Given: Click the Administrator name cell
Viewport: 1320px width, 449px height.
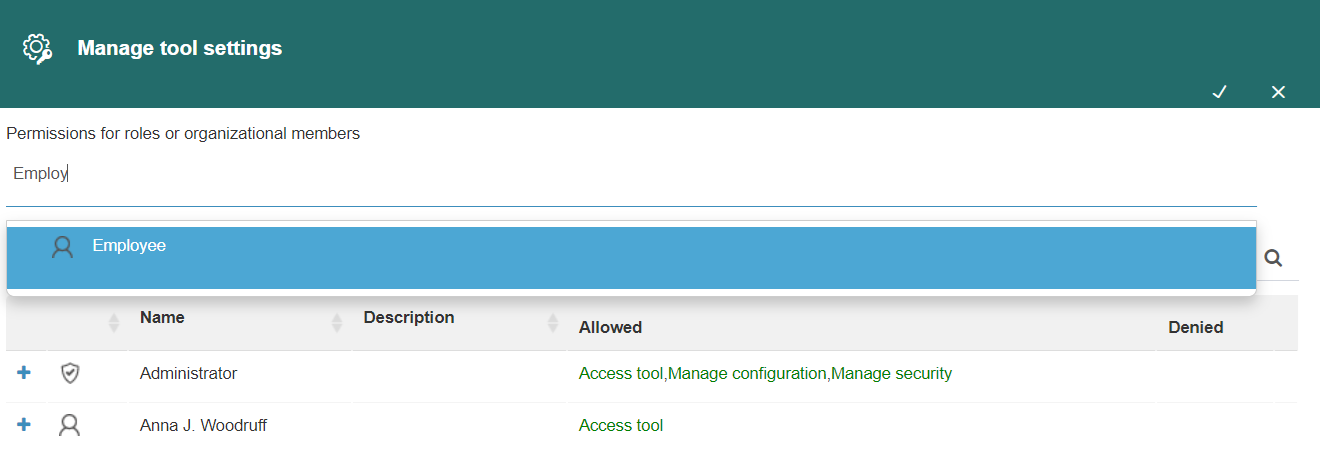Looking at the screenshot, I should tap(188, 373).
